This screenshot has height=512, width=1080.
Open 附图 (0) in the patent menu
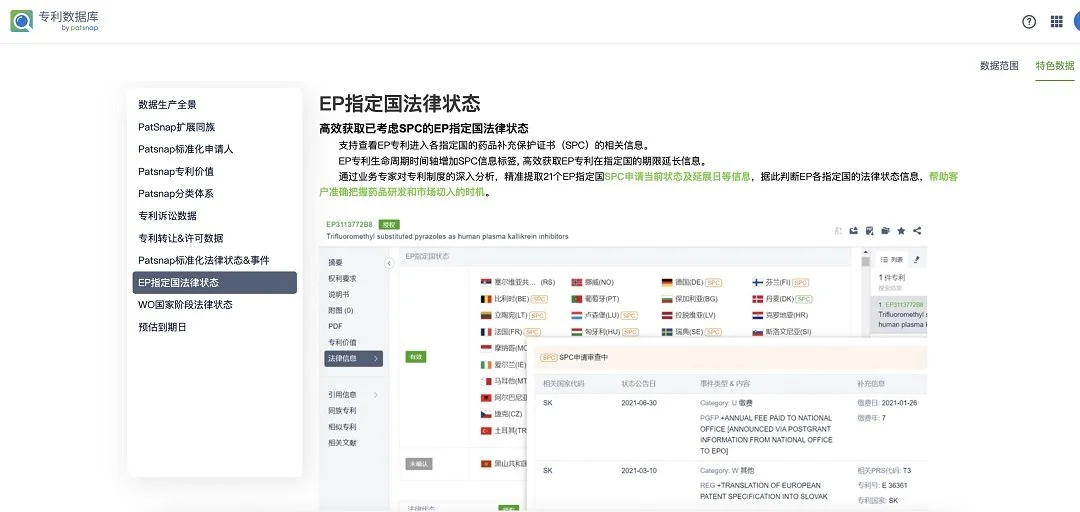click(341, 310)
